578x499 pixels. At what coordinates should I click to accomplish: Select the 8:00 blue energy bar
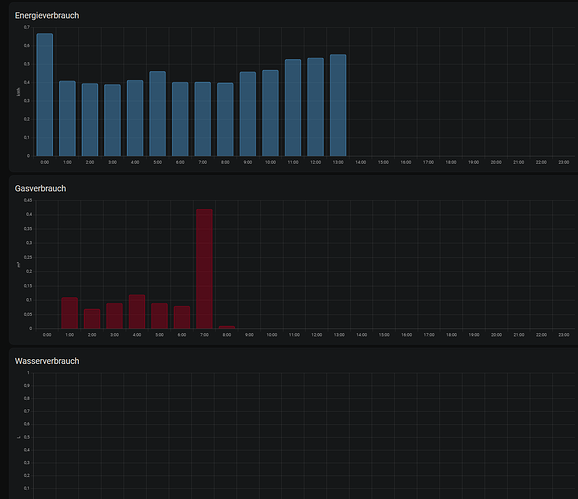(x=225, y=119)
